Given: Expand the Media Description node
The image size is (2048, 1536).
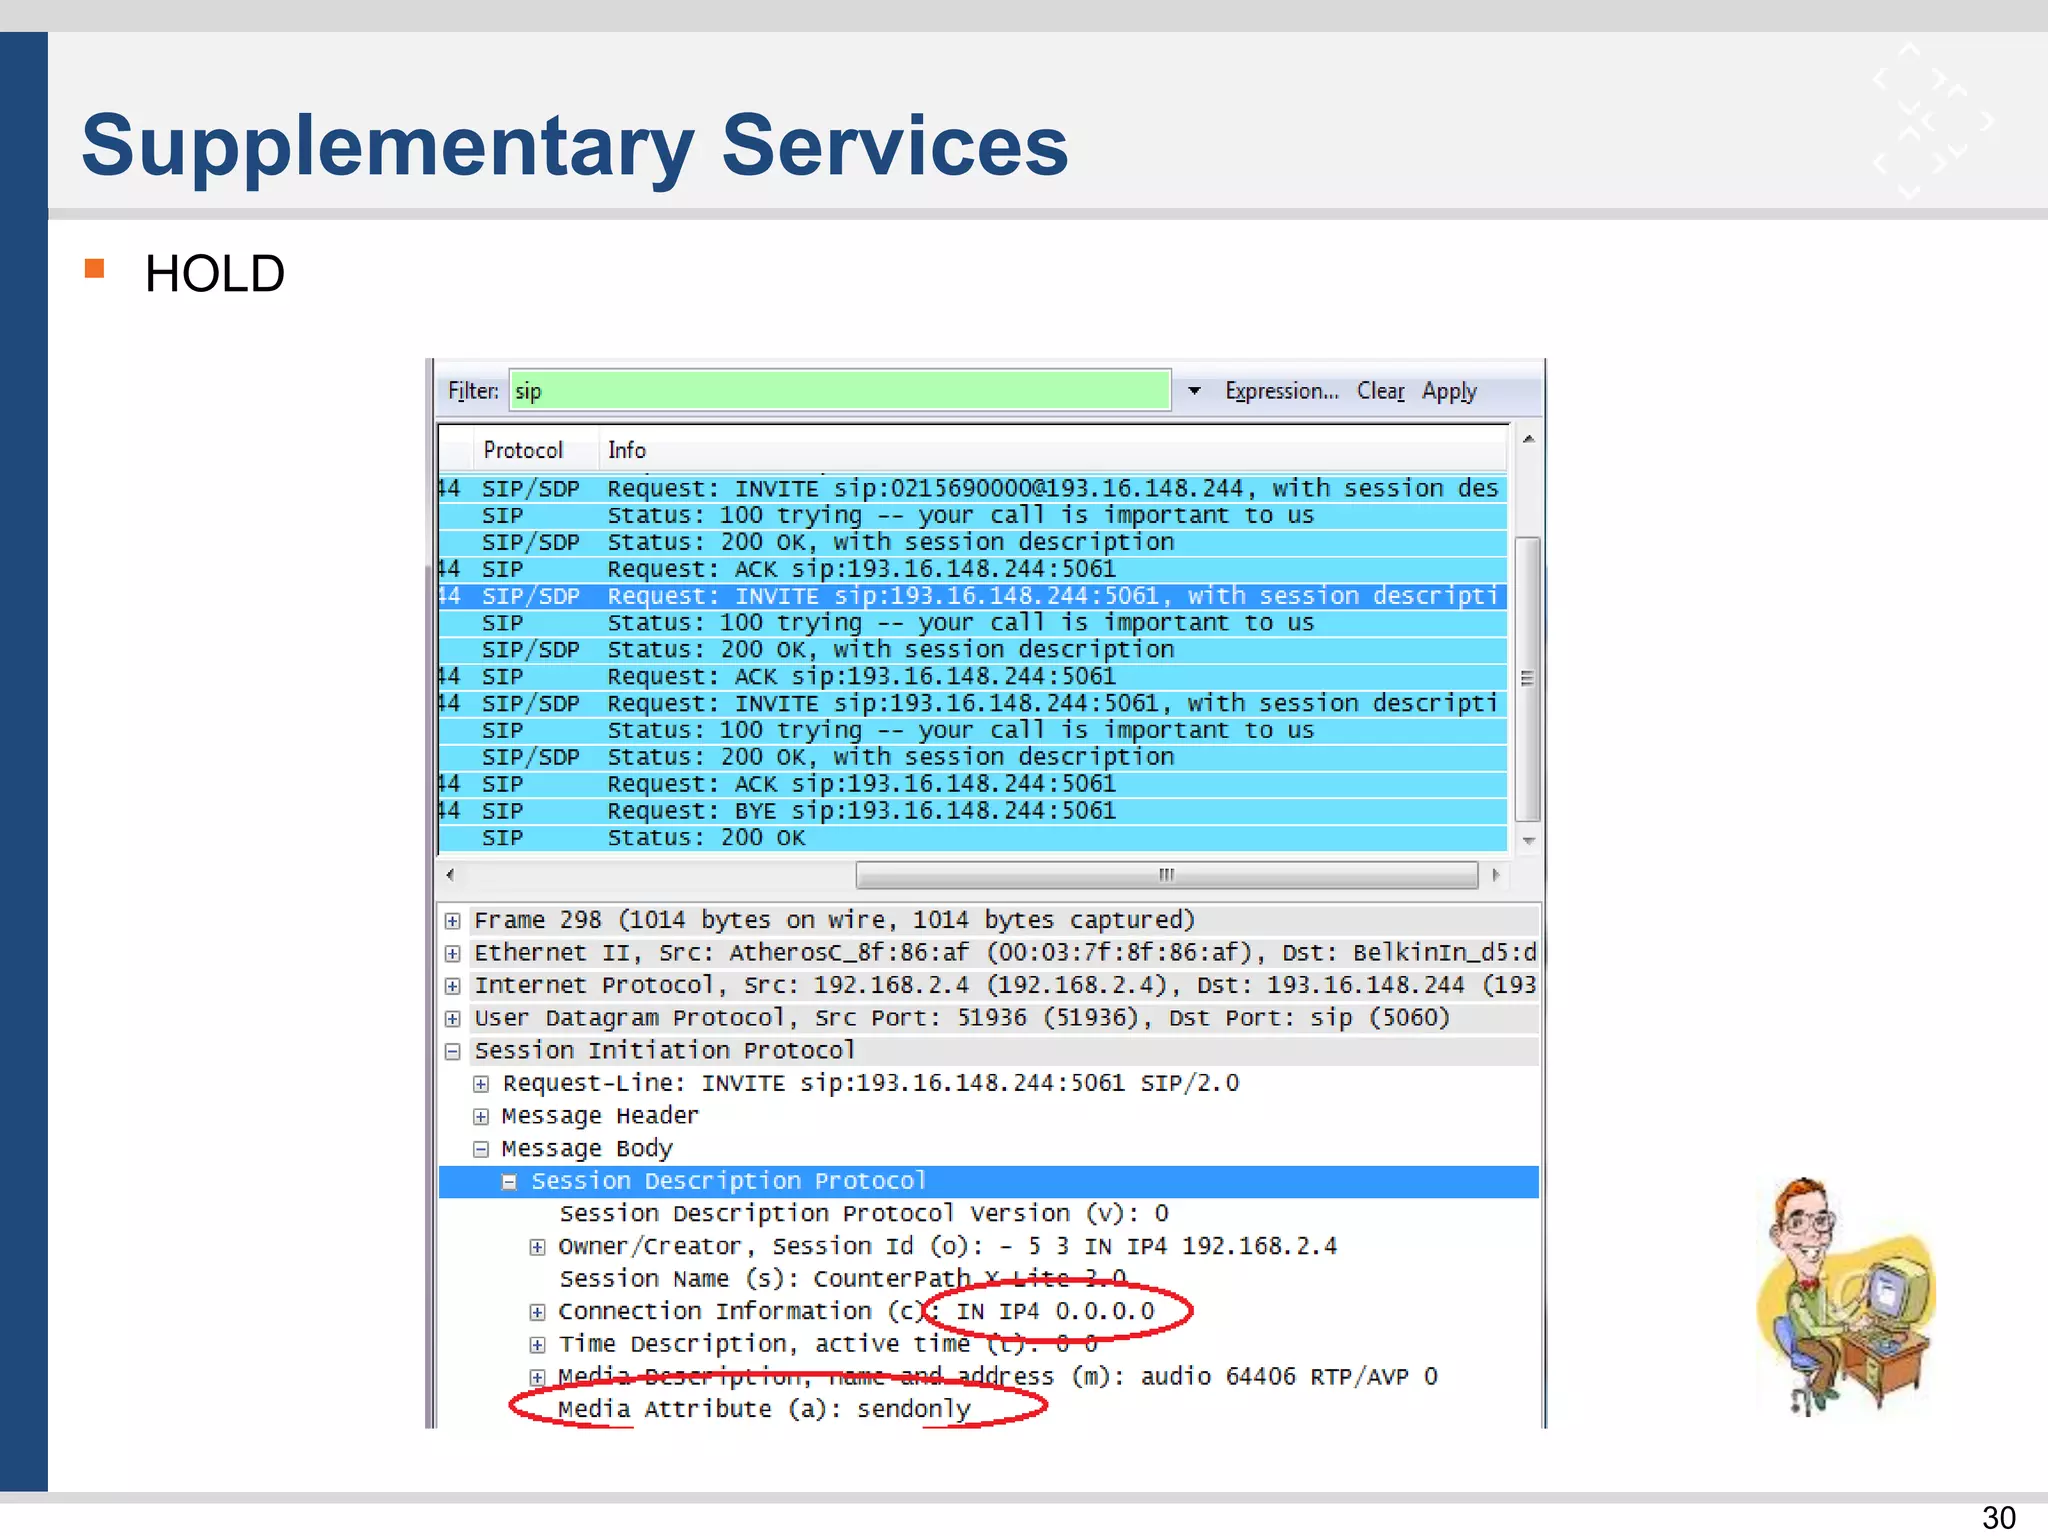Looking at the screenshot, I should [x=537, y=1377].
